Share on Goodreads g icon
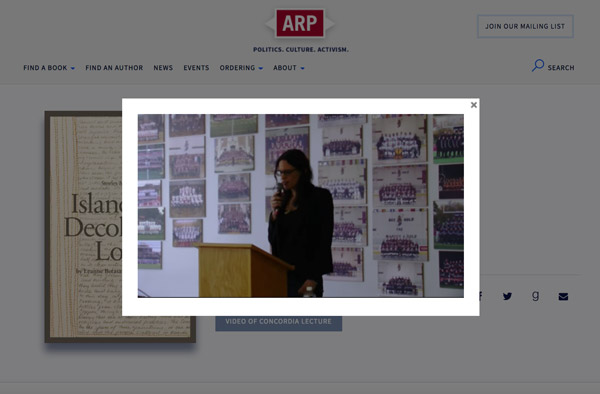The height and width of the screenshot is (394, 600). pyautogui.click(x=535, y=296)
